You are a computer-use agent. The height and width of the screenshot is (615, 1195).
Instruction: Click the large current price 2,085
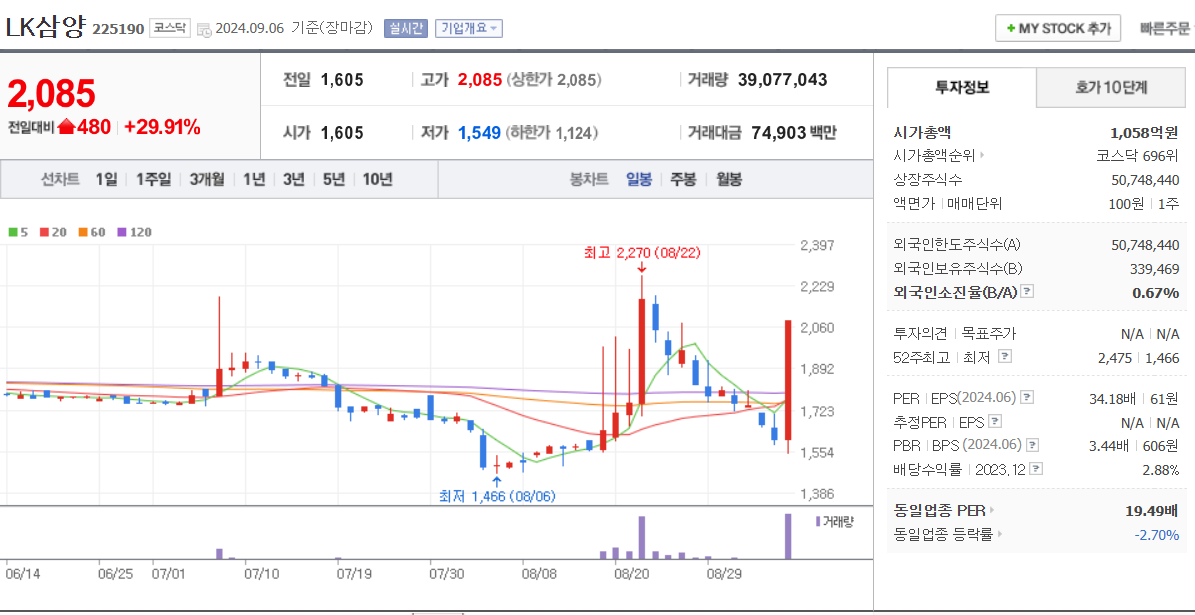coord(52,94)
